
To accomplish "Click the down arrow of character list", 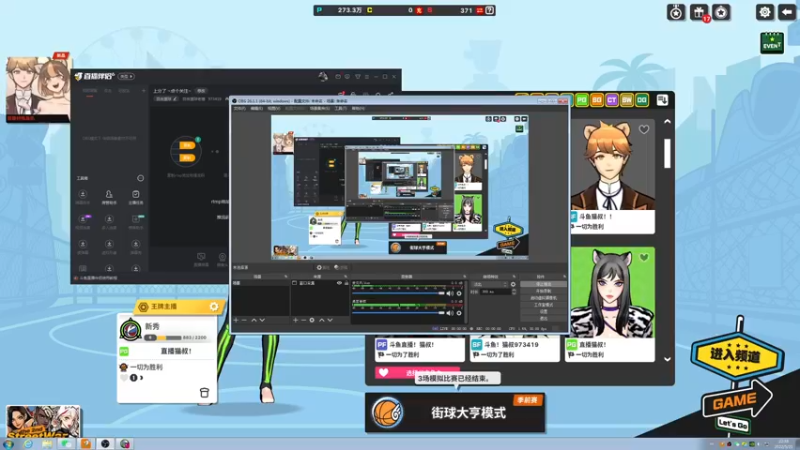I will click(667, 359).
